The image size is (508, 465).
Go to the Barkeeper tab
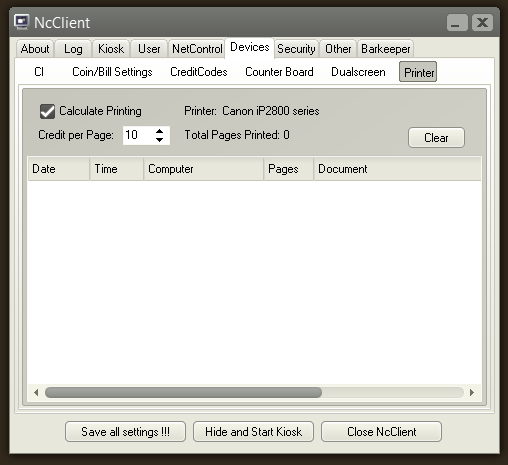pos(386,49)
